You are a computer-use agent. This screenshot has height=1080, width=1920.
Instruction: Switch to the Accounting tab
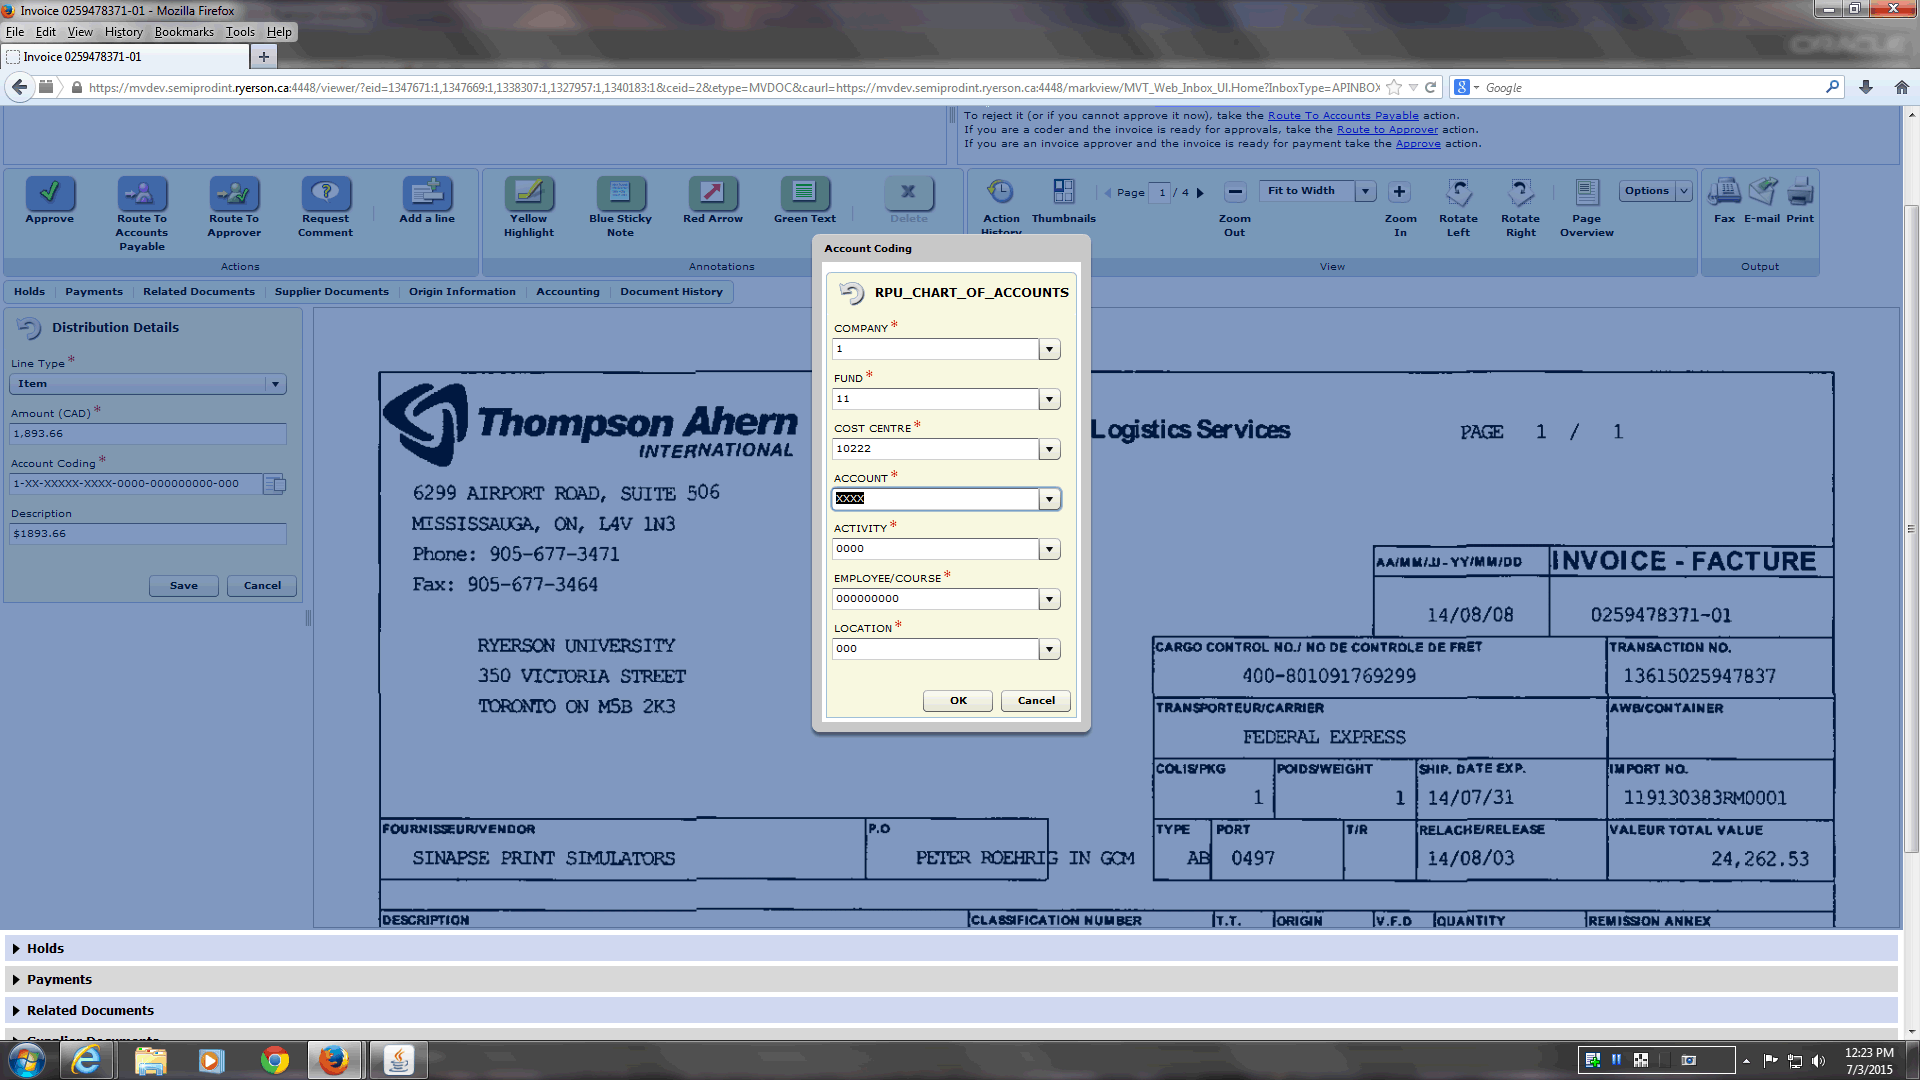click(567, 292)
